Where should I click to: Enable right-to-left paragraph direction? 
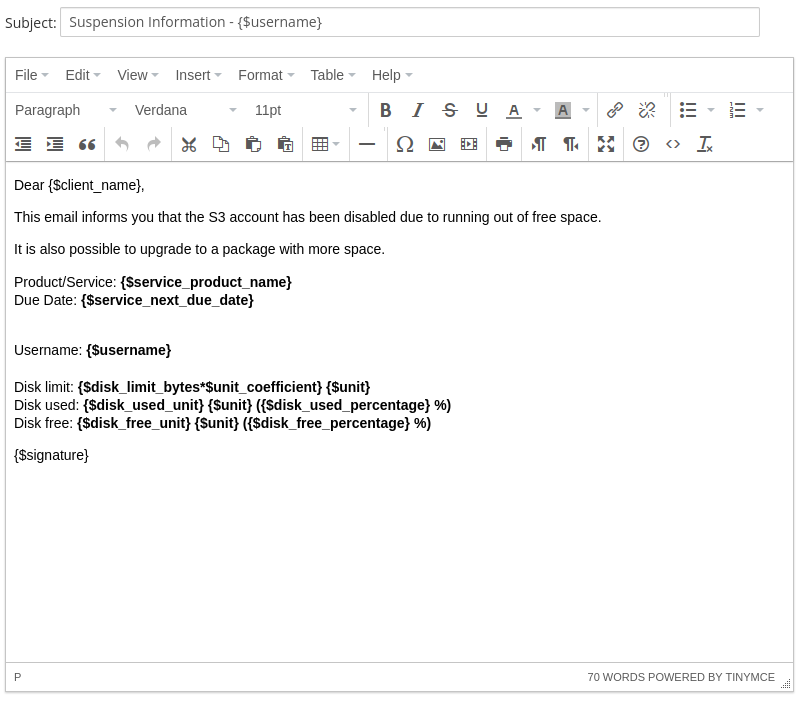(570, 144)
